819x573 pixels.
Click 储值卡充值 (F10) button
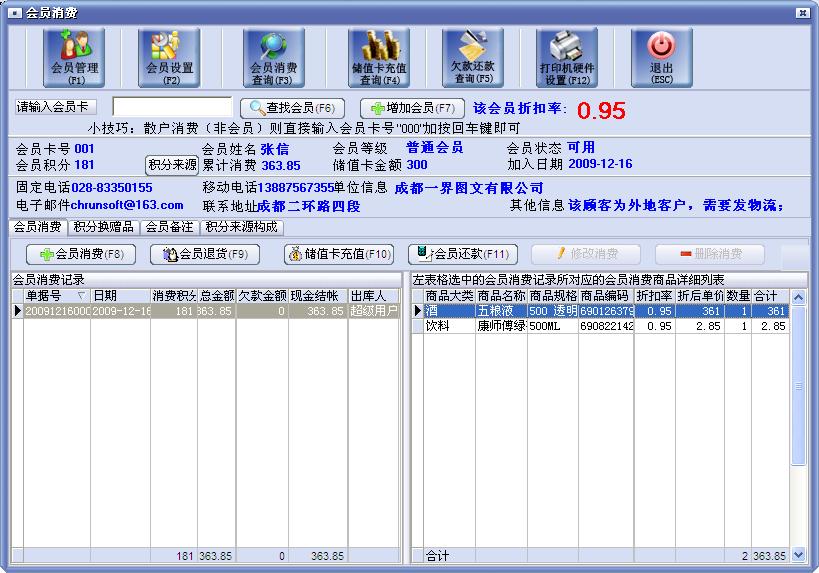coord(339,254)
